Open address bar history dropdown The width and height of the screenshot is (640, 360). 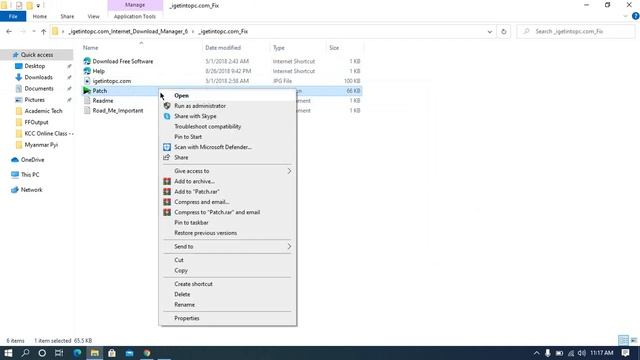[489, 31]
